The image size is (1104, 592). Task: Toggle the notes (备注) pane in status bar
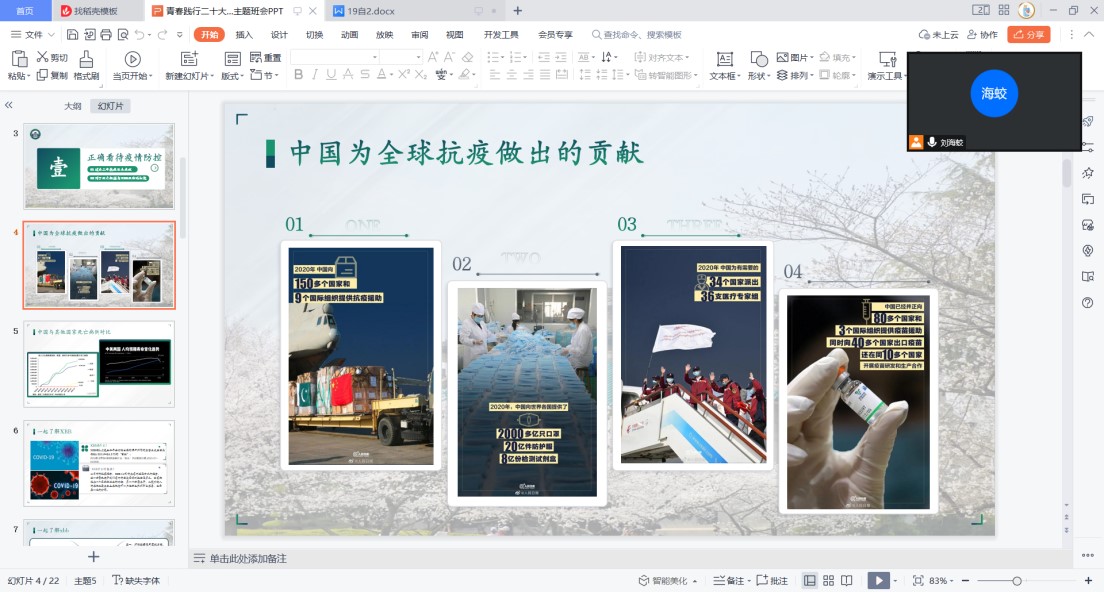729,581
